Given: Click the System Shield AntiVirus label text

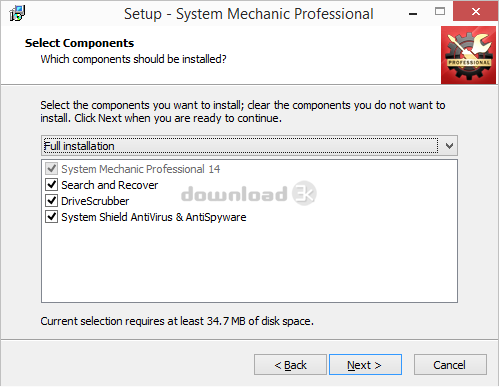Looking at the screenshot, I should coord(154,217).
